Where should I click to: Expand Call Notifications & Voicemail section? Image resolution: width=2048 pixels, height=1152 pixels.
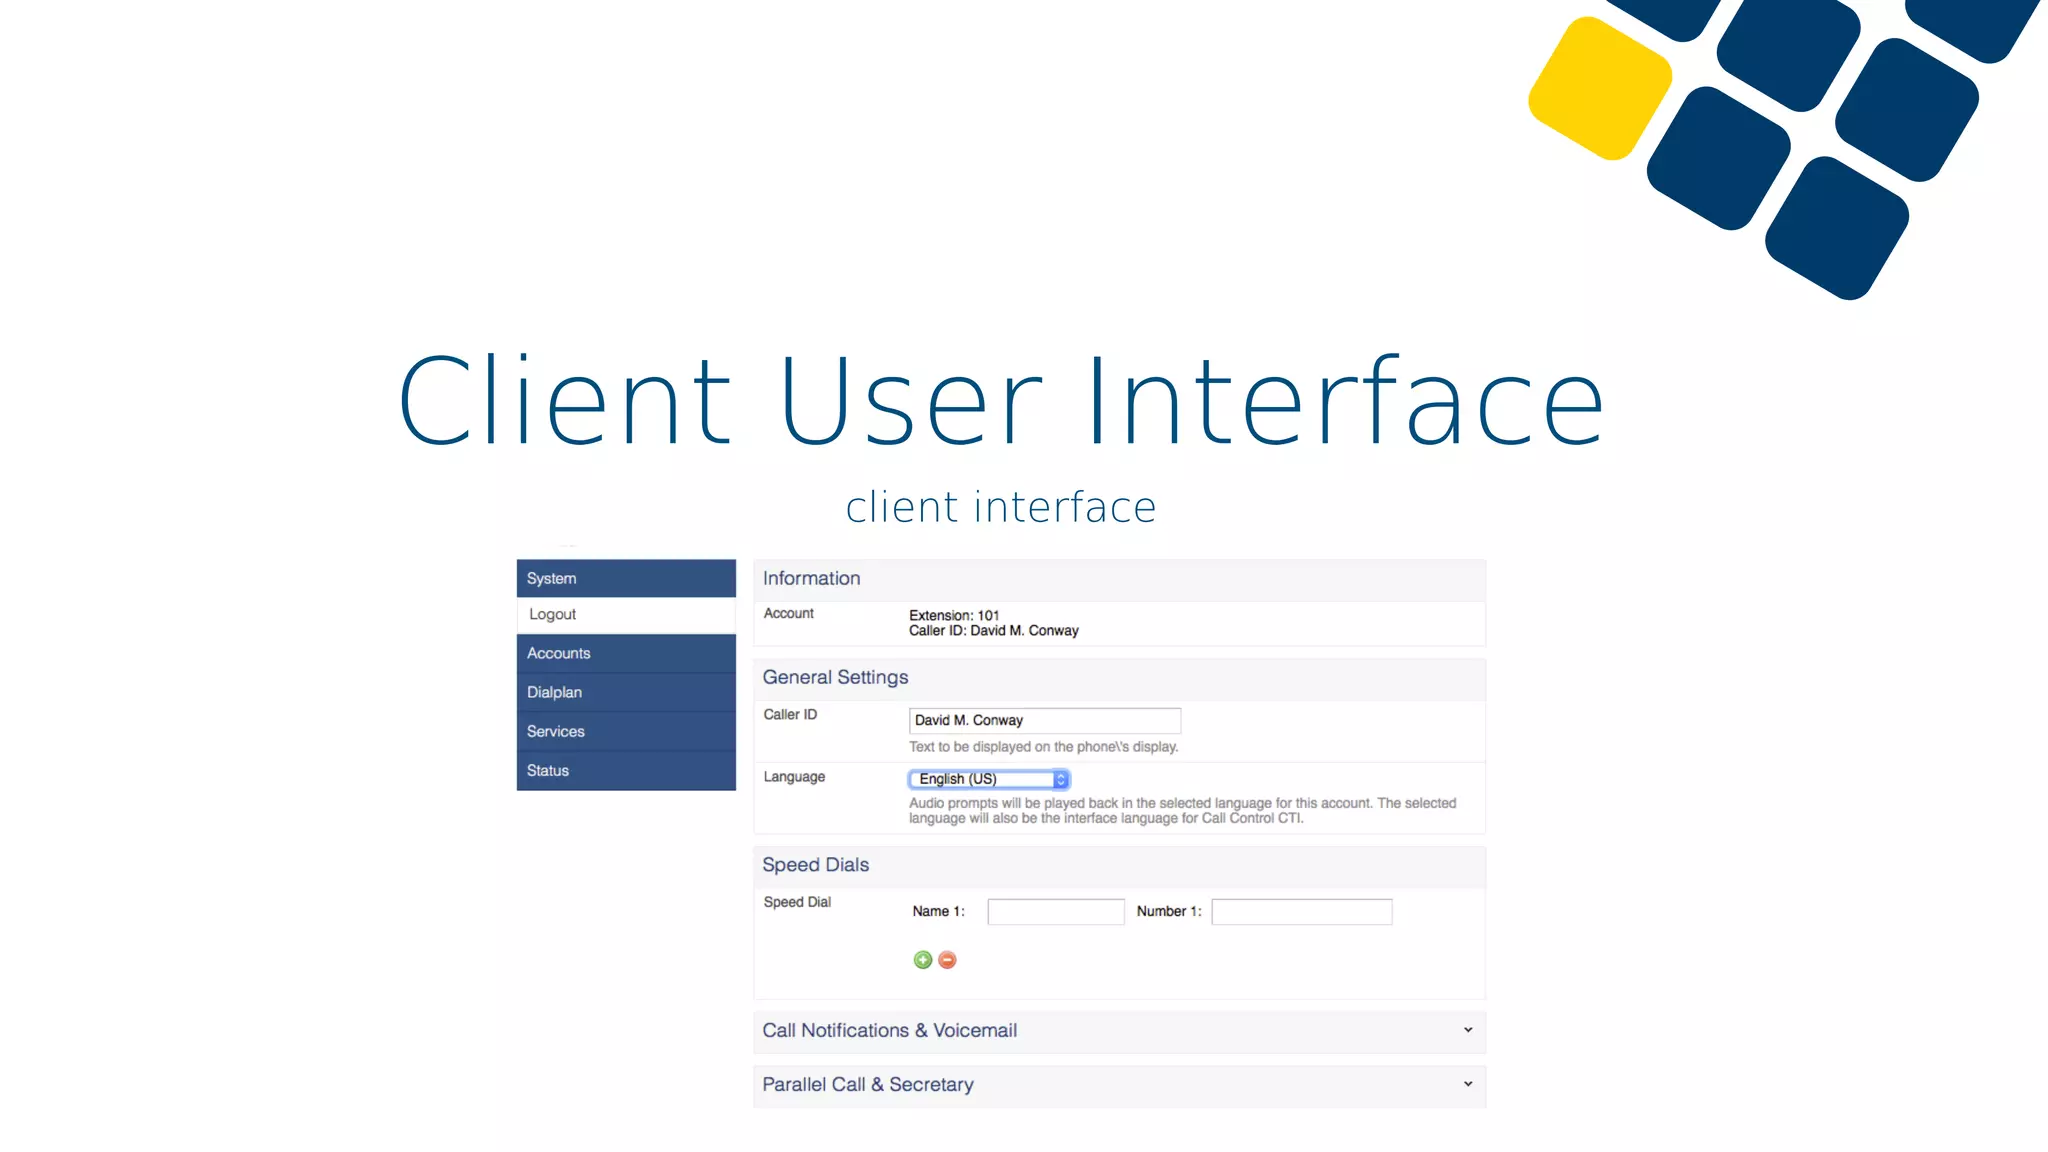coord(1119,1031)
